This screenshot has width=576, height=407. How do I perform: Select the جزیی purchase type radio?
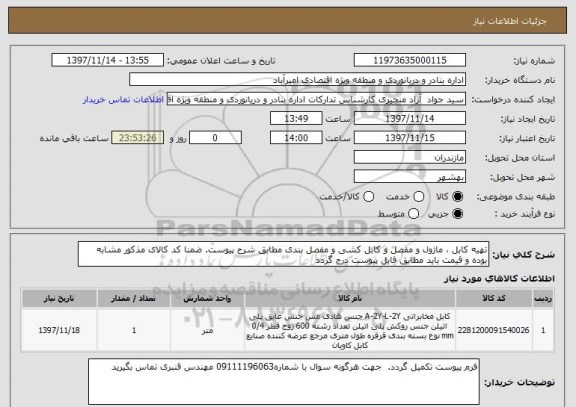pyautogui.click(x=457, y=213)
